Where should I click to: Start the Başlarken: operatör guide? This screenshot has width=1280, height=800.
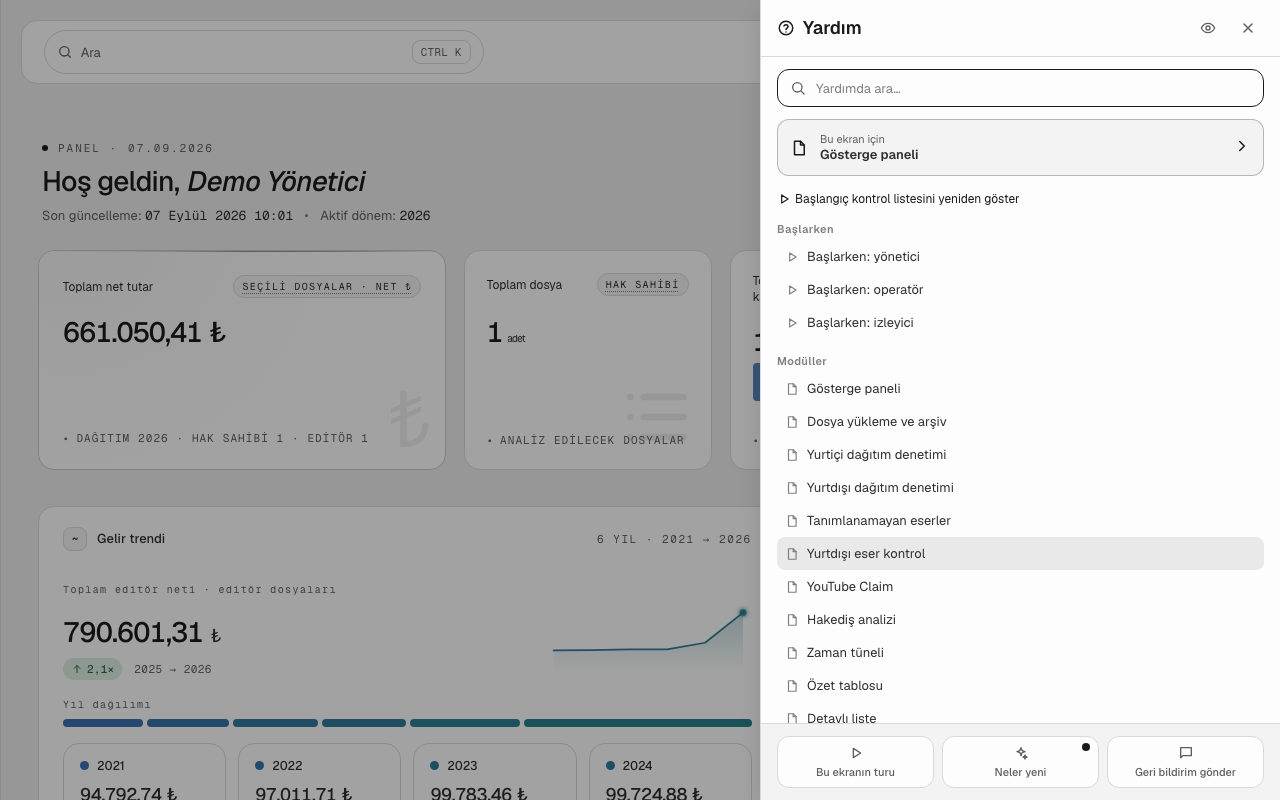pos(1020,290)
